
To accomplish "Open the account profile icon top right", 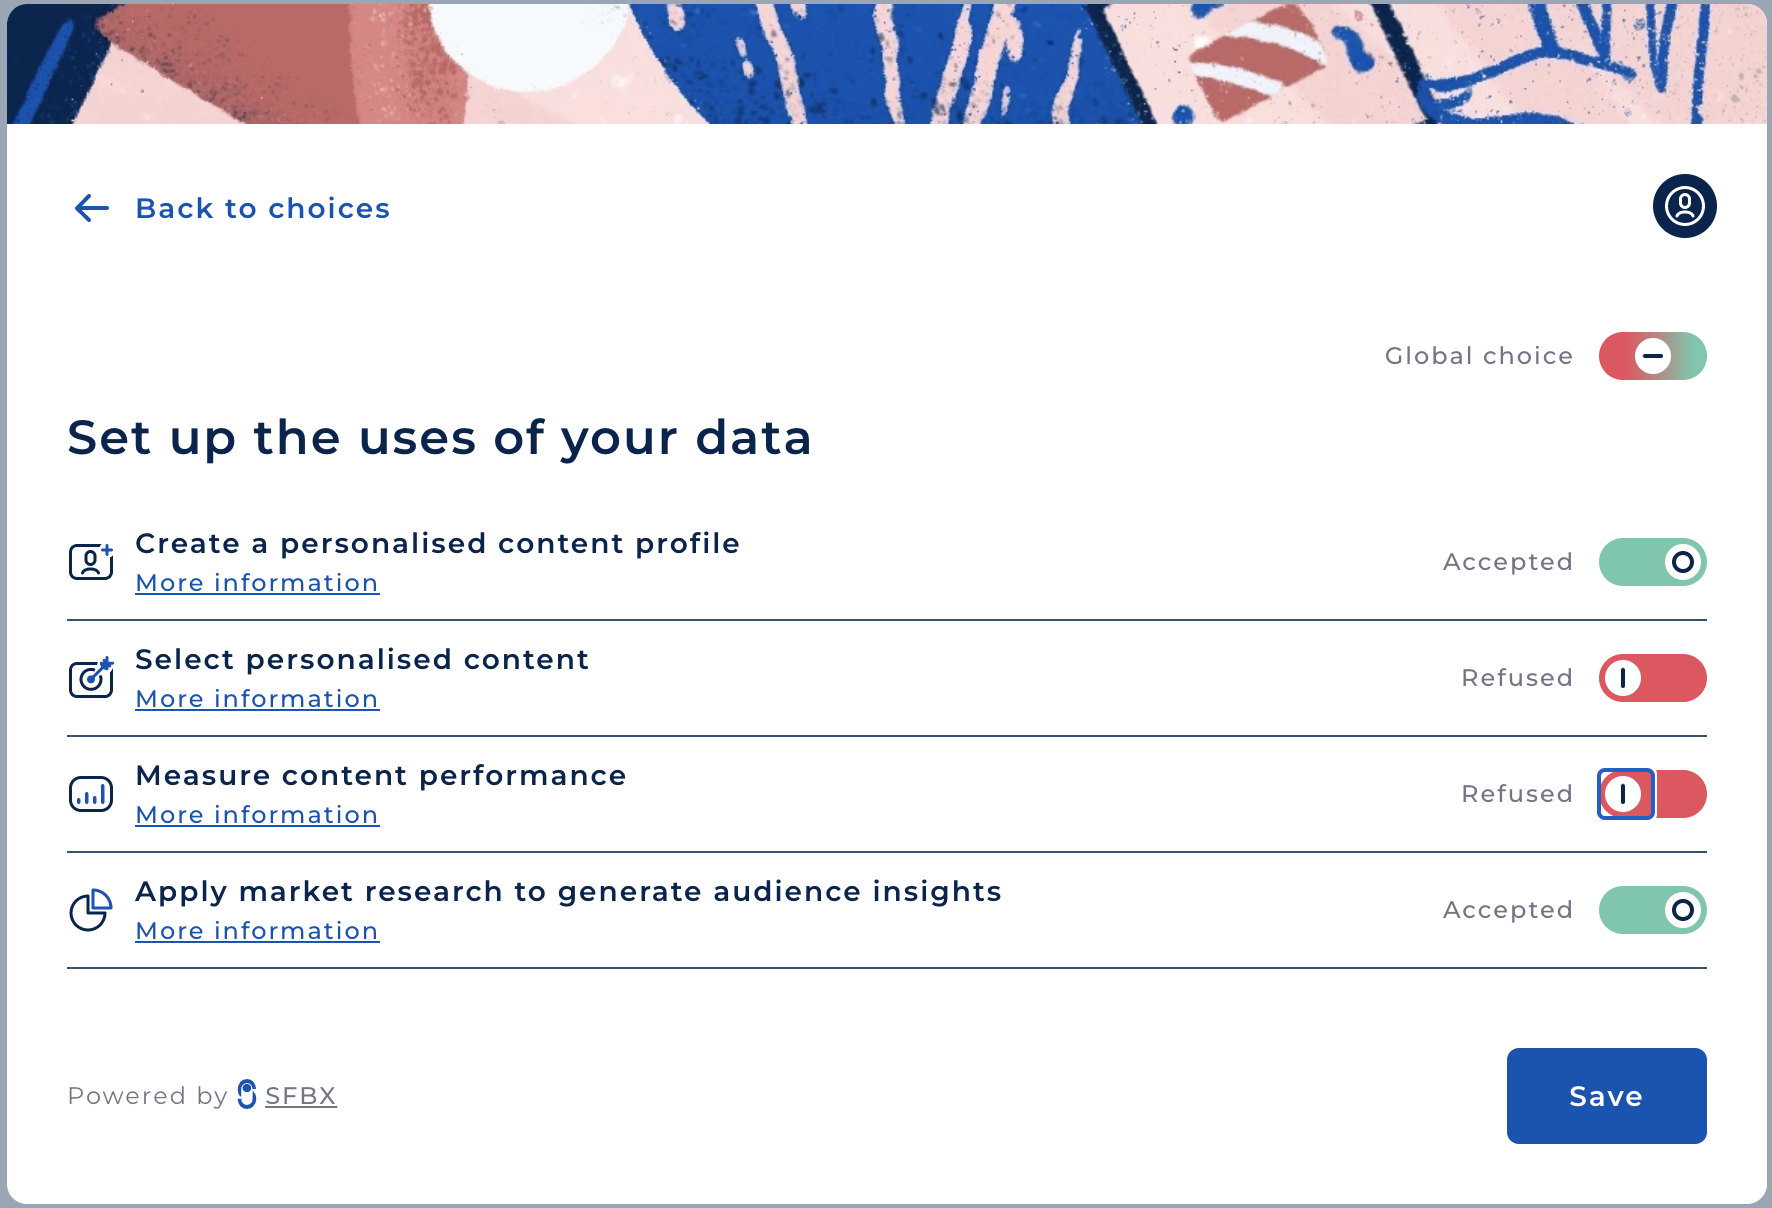I will tap(1683, 206).
